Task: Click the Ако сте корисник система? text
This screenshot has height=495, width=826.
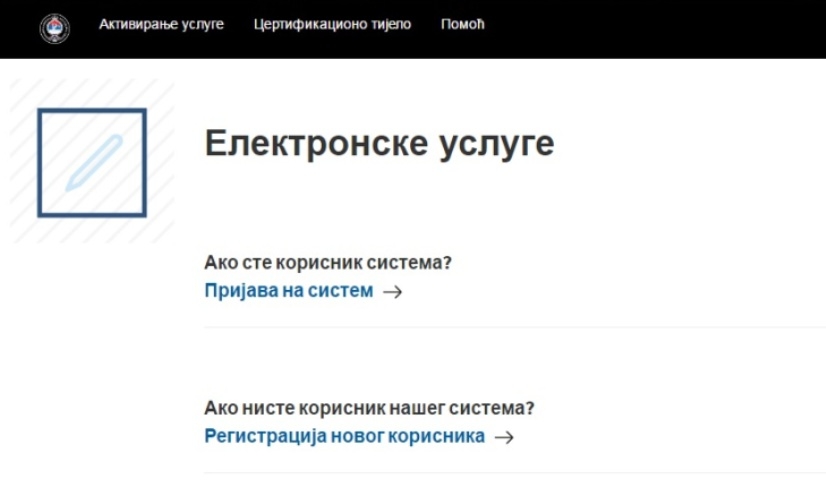Action: pyautogui.click(x=328, y=263)
